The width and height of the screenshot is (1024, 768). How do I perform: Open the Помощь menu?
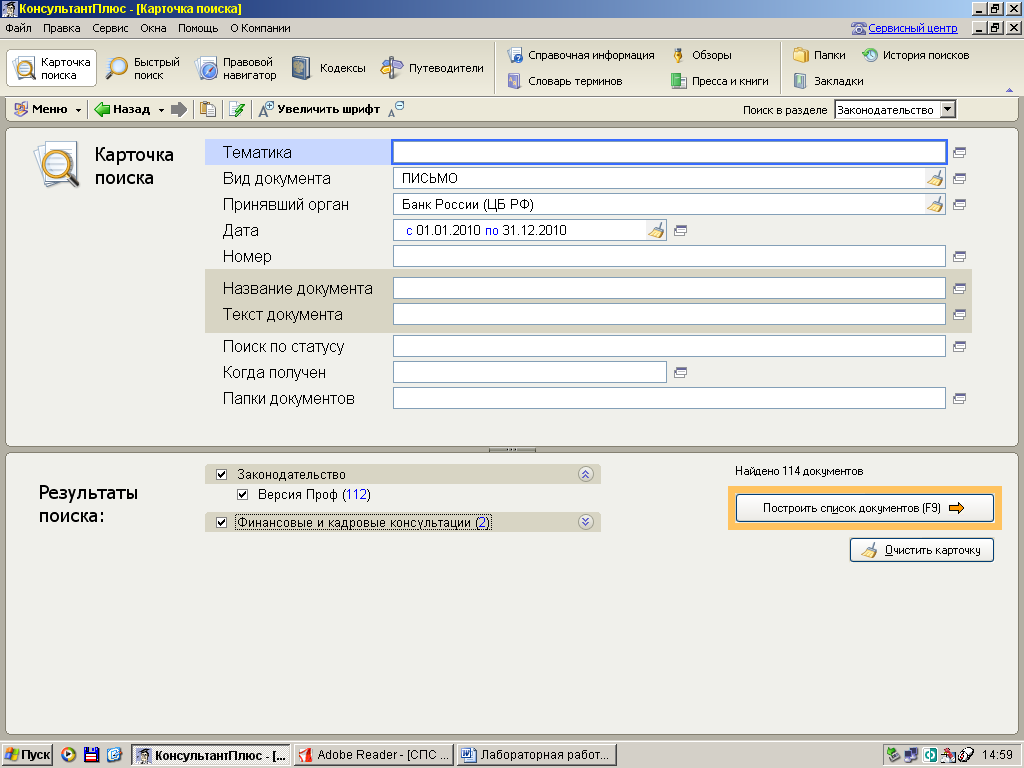198,28
